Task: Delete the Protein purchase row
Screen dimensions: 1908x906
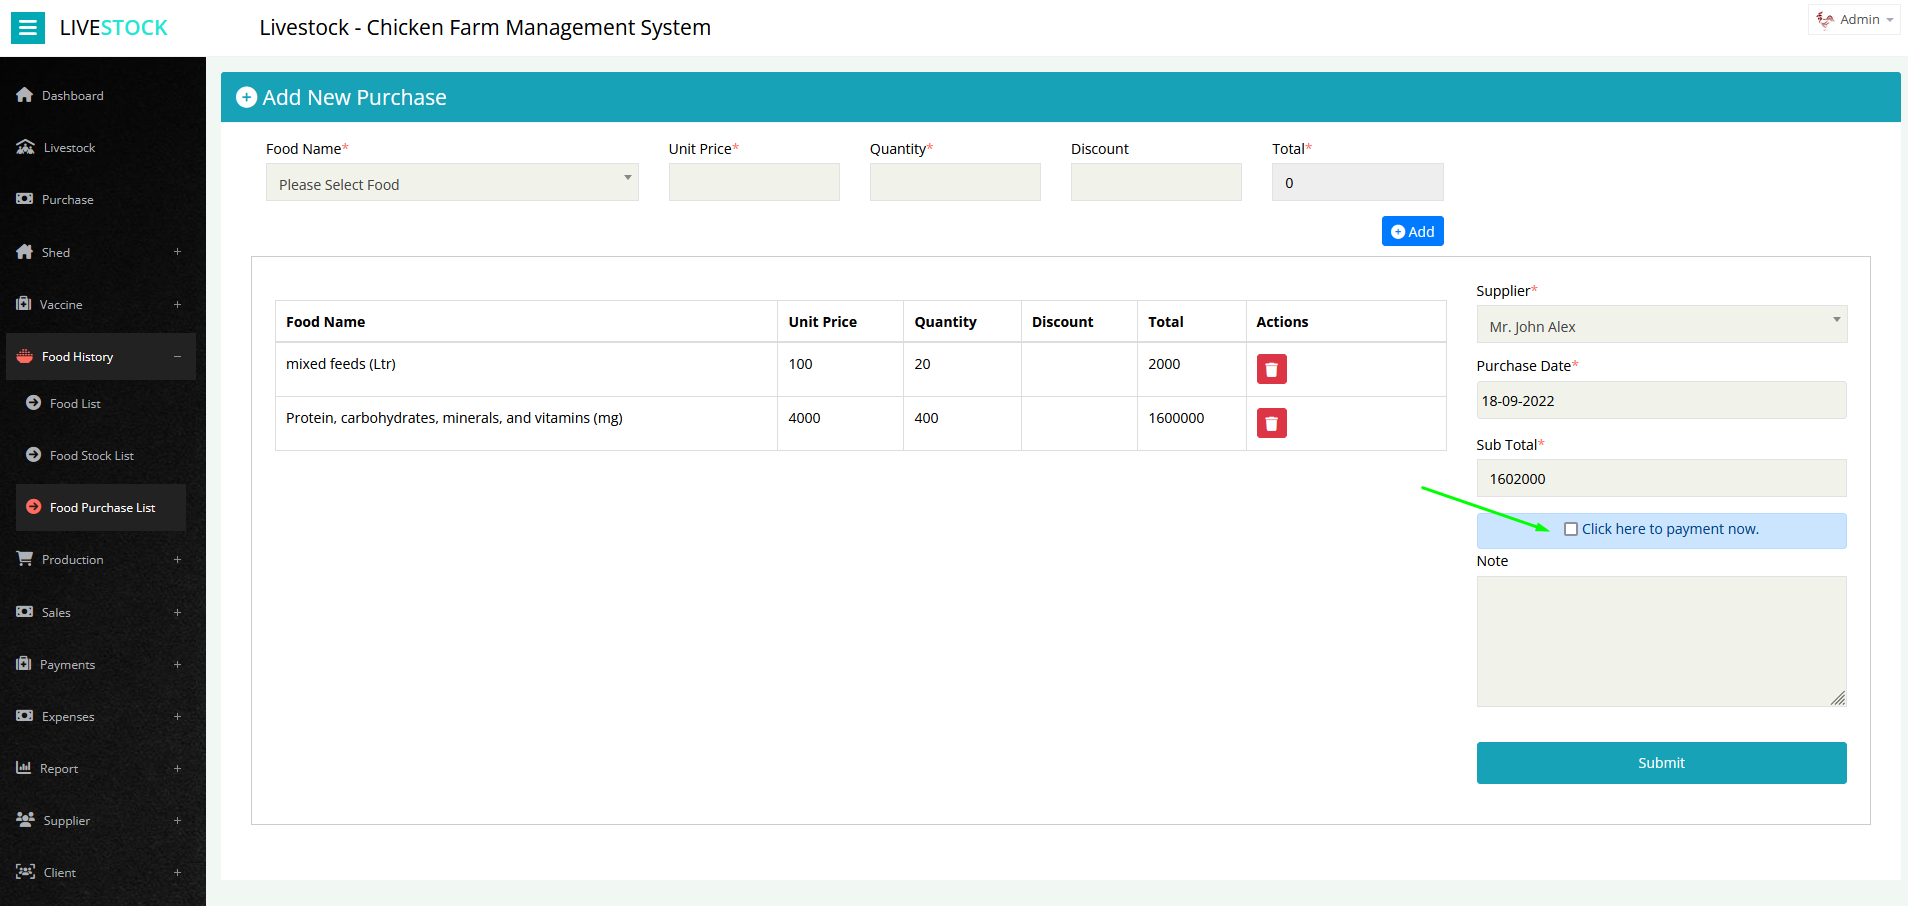Action: (1271, 423)
